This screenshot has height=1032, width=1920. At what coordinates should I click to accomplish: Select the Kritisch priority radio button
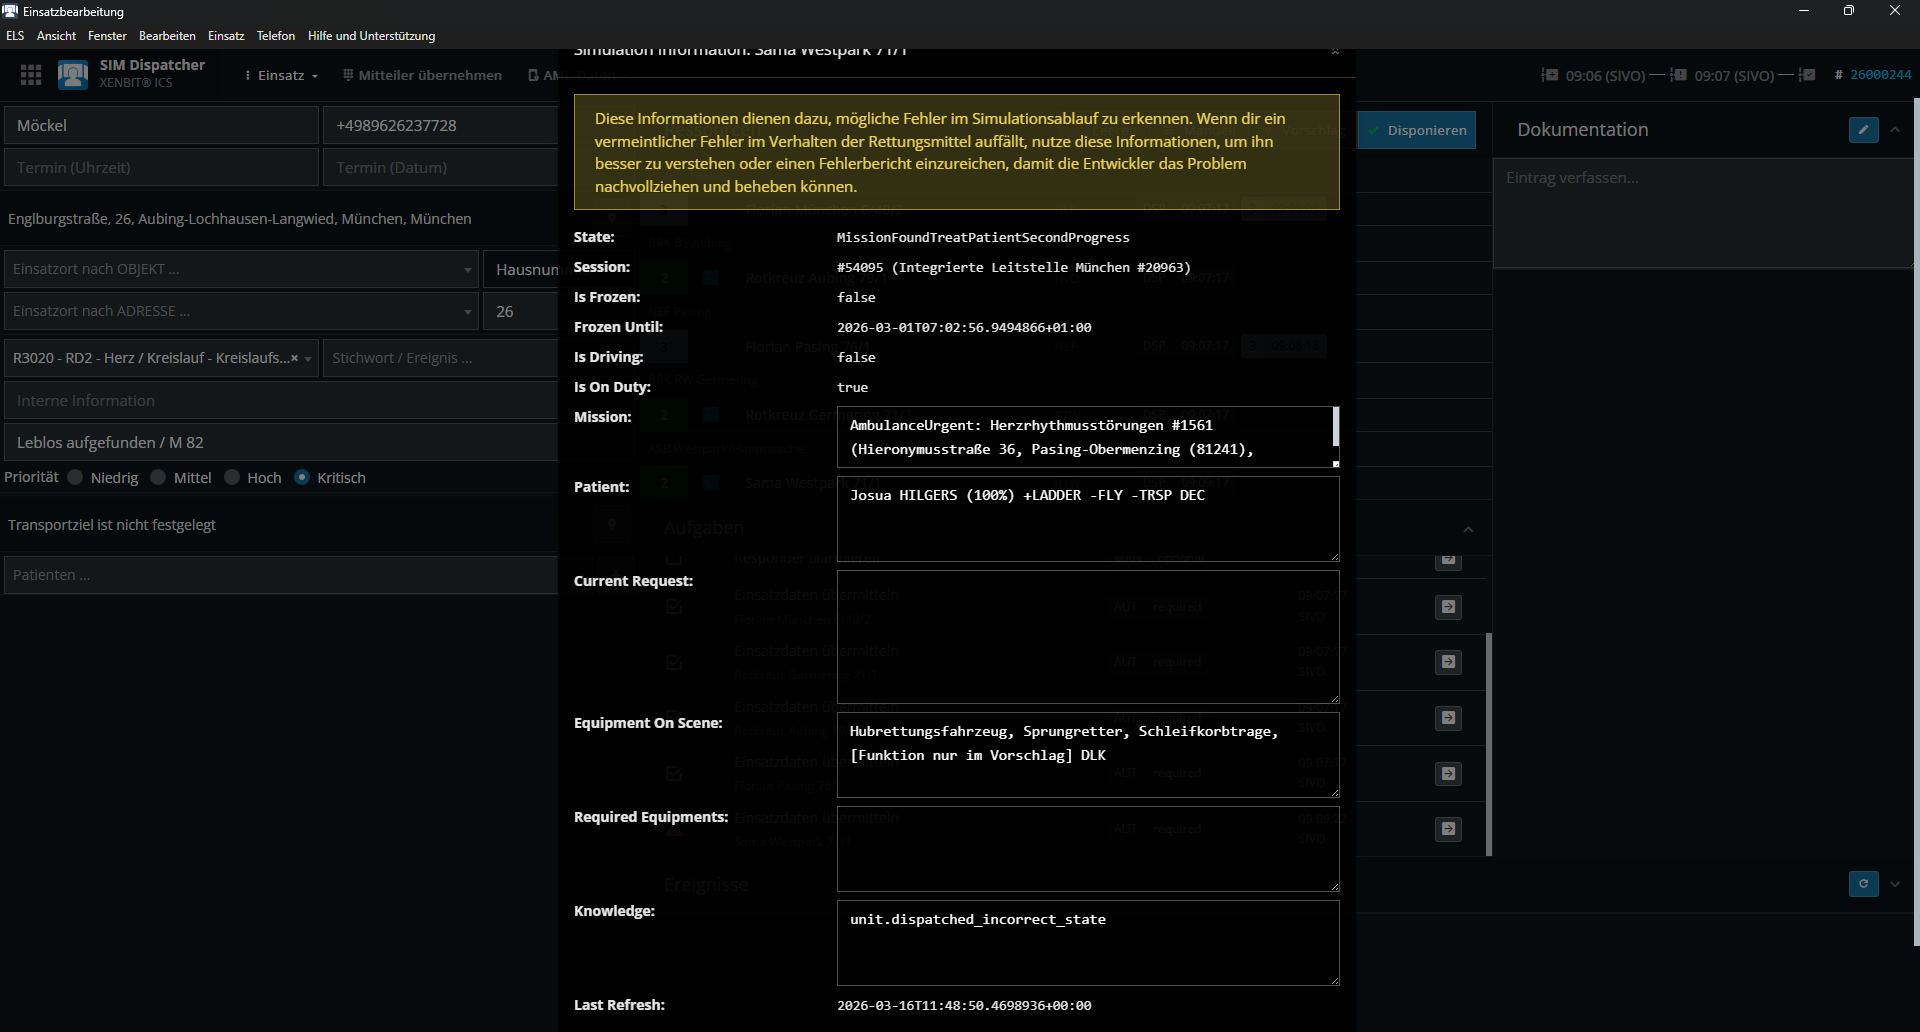tap(302, 478)
